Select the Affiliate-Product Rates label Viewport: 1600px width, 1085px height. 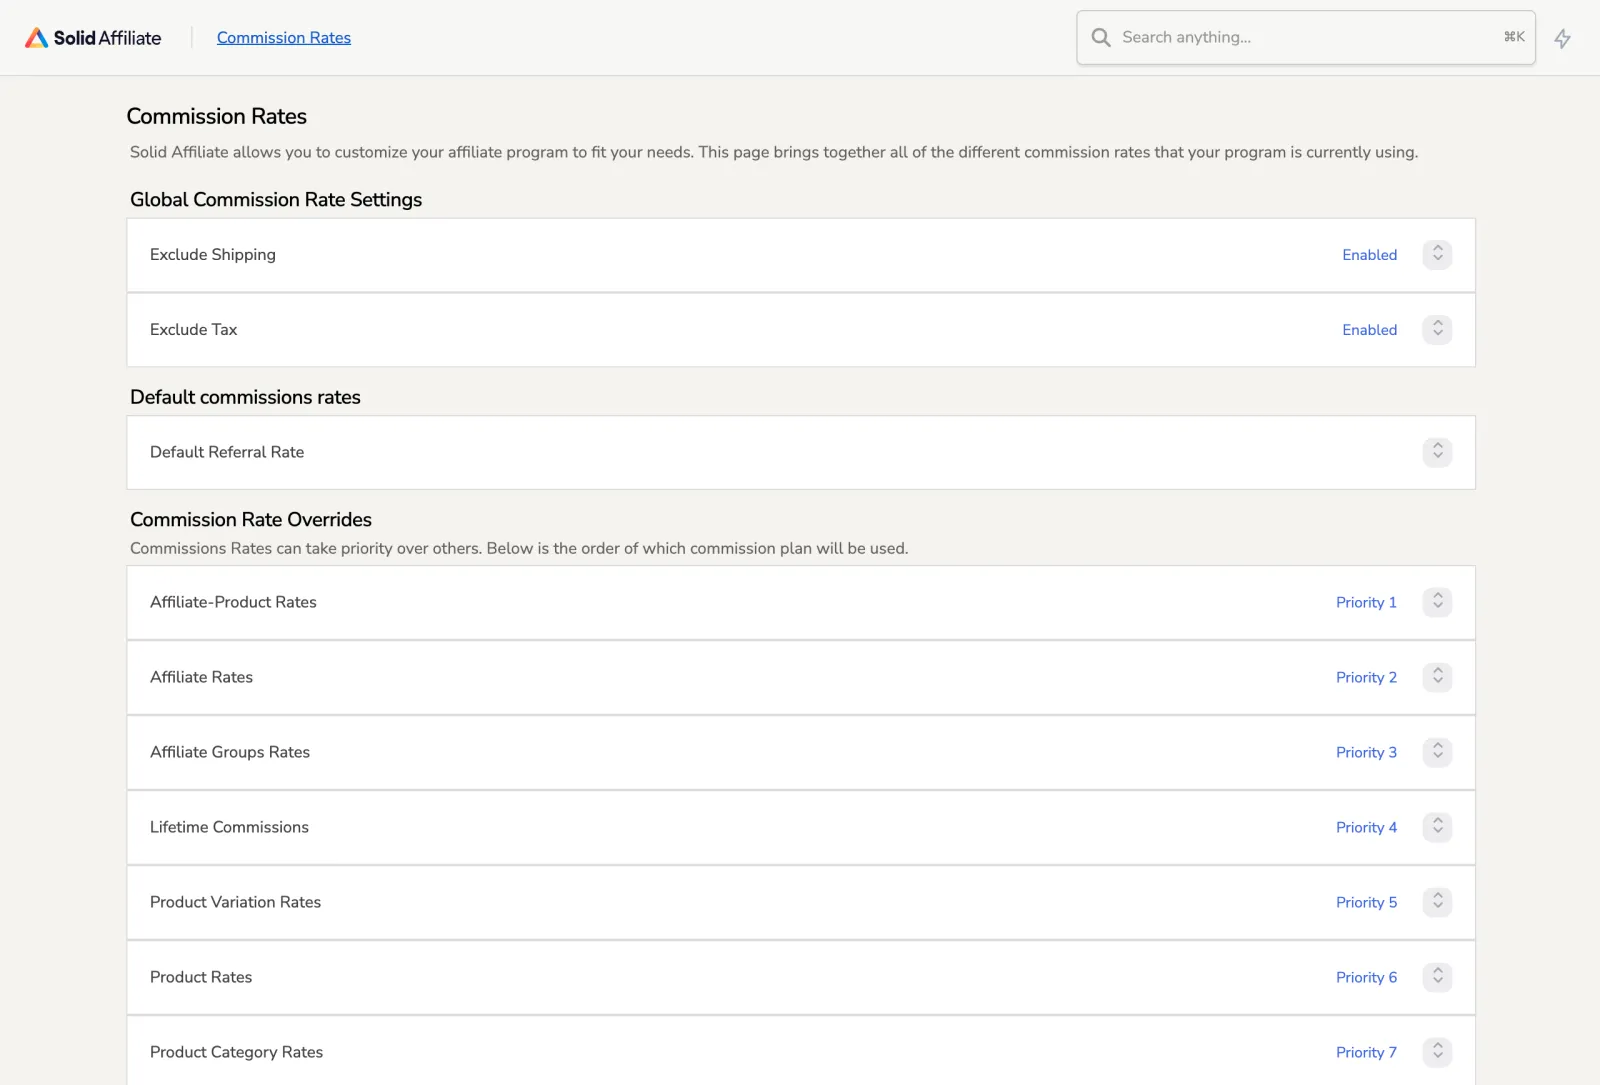[x=233, y=602]
